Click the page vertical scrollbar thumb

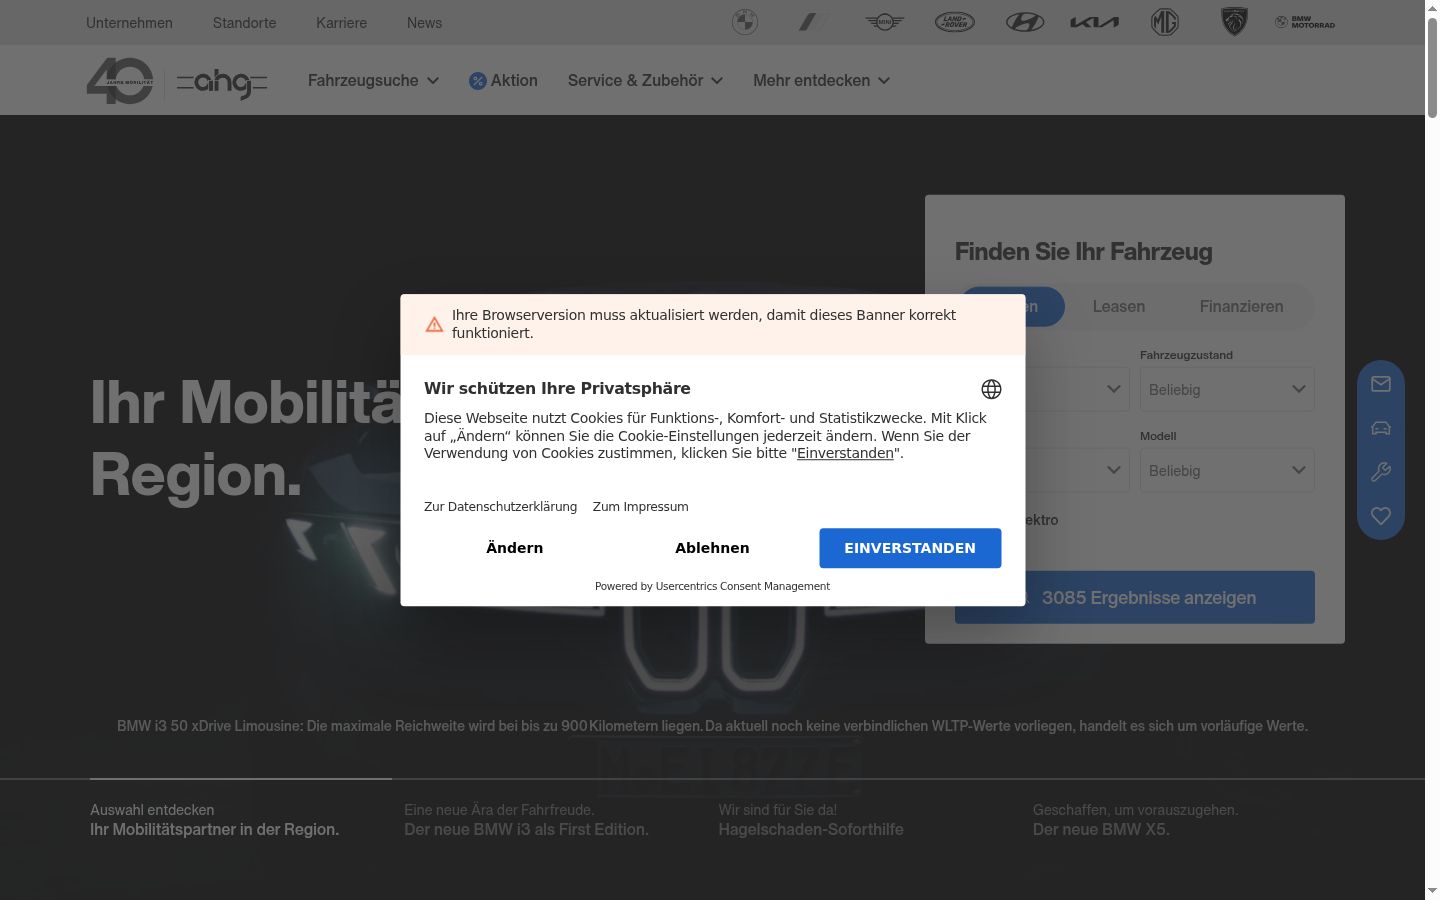(x=1432, y=67)
